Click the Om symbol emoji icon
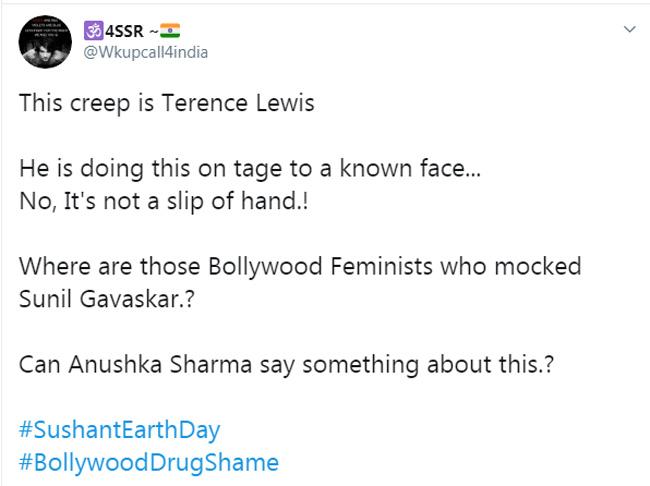 pyautogui.click(x=93, y=30)
